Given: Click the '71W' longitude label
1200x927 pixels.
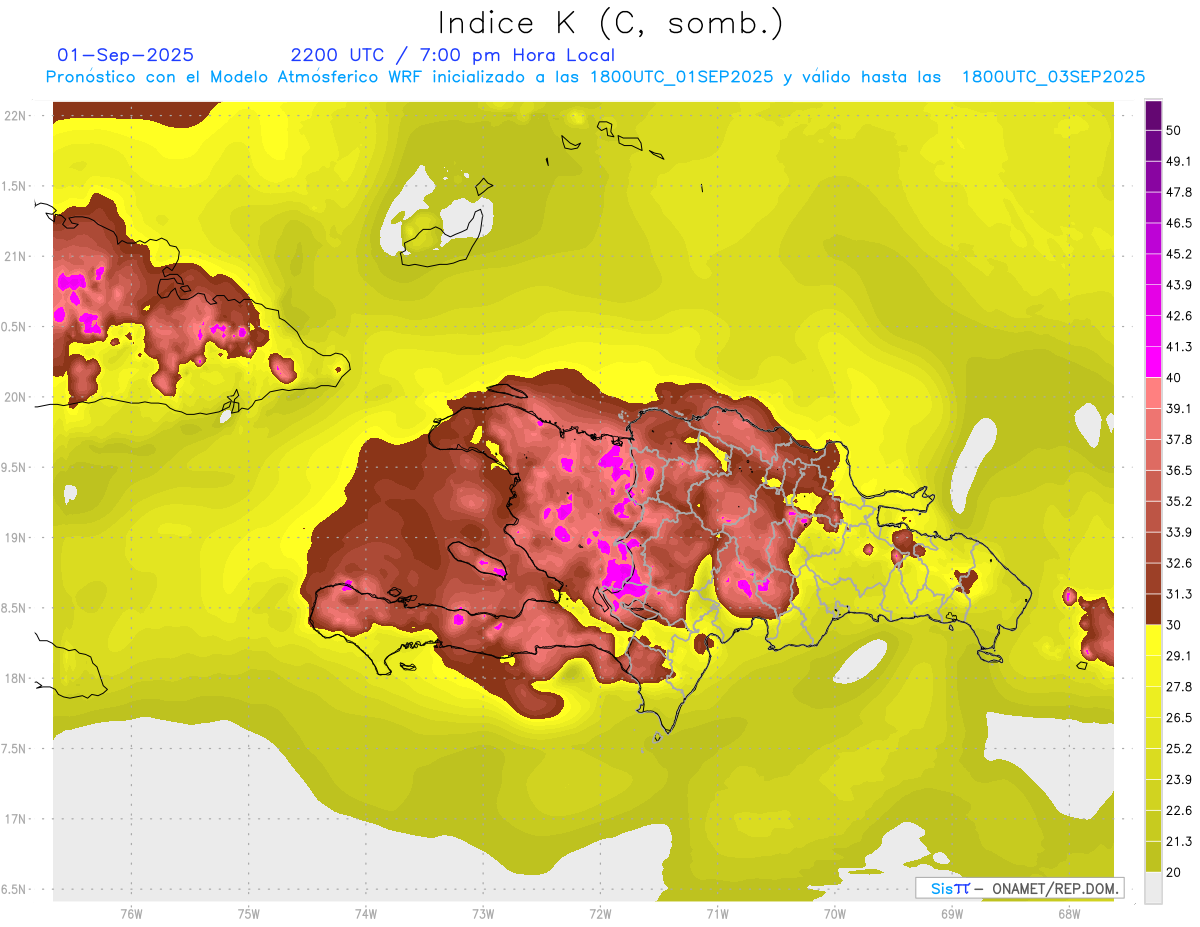Looking at the screenshot, I should point(717,913).
